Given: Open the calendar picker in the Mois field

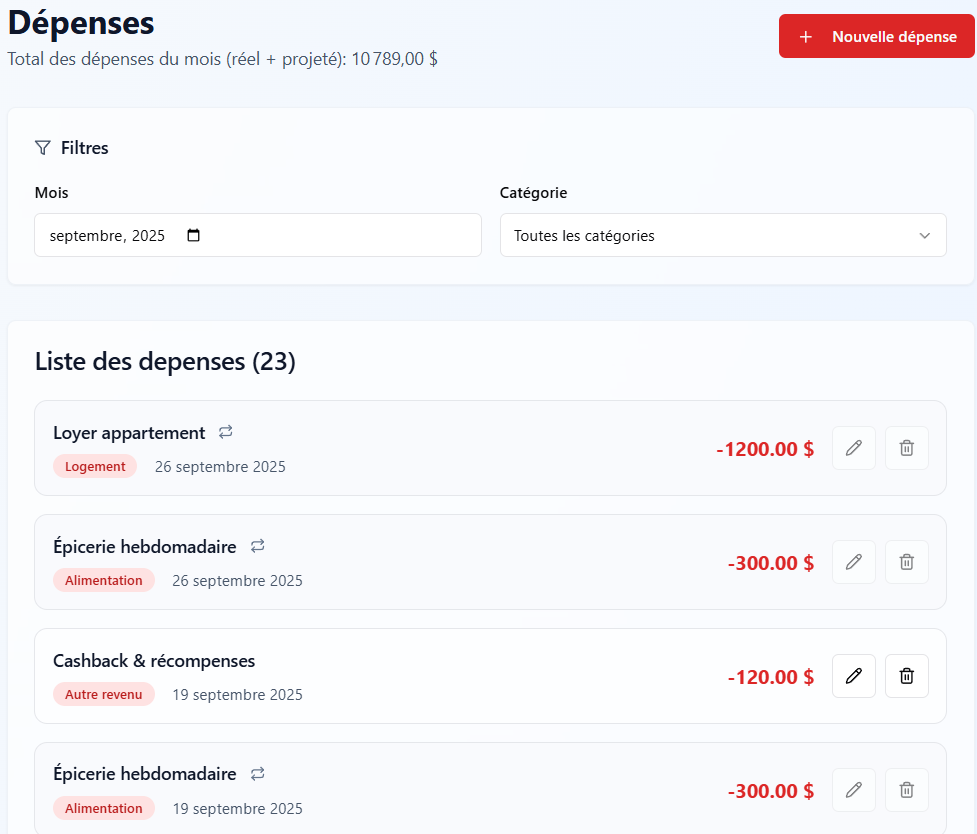Looking at the screenshot, I should point(194,236).
